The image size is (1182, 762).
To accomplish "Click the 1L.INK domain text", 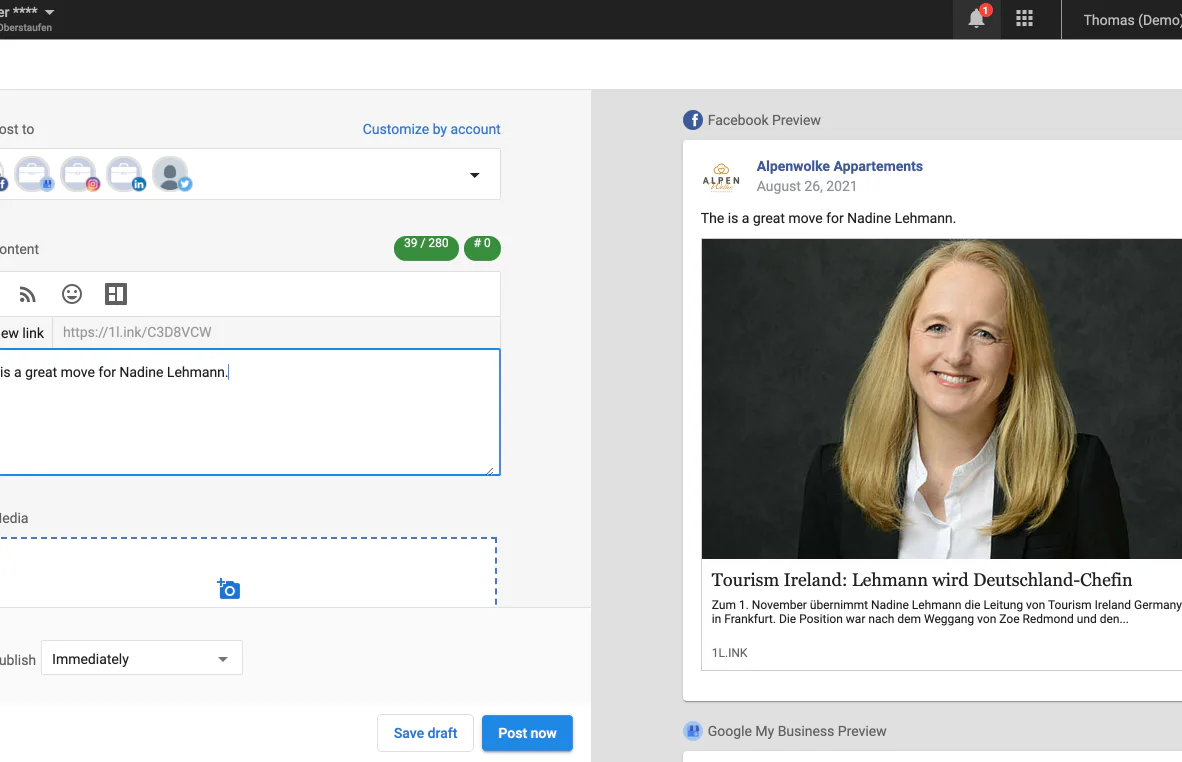I will tap(730, 653).
